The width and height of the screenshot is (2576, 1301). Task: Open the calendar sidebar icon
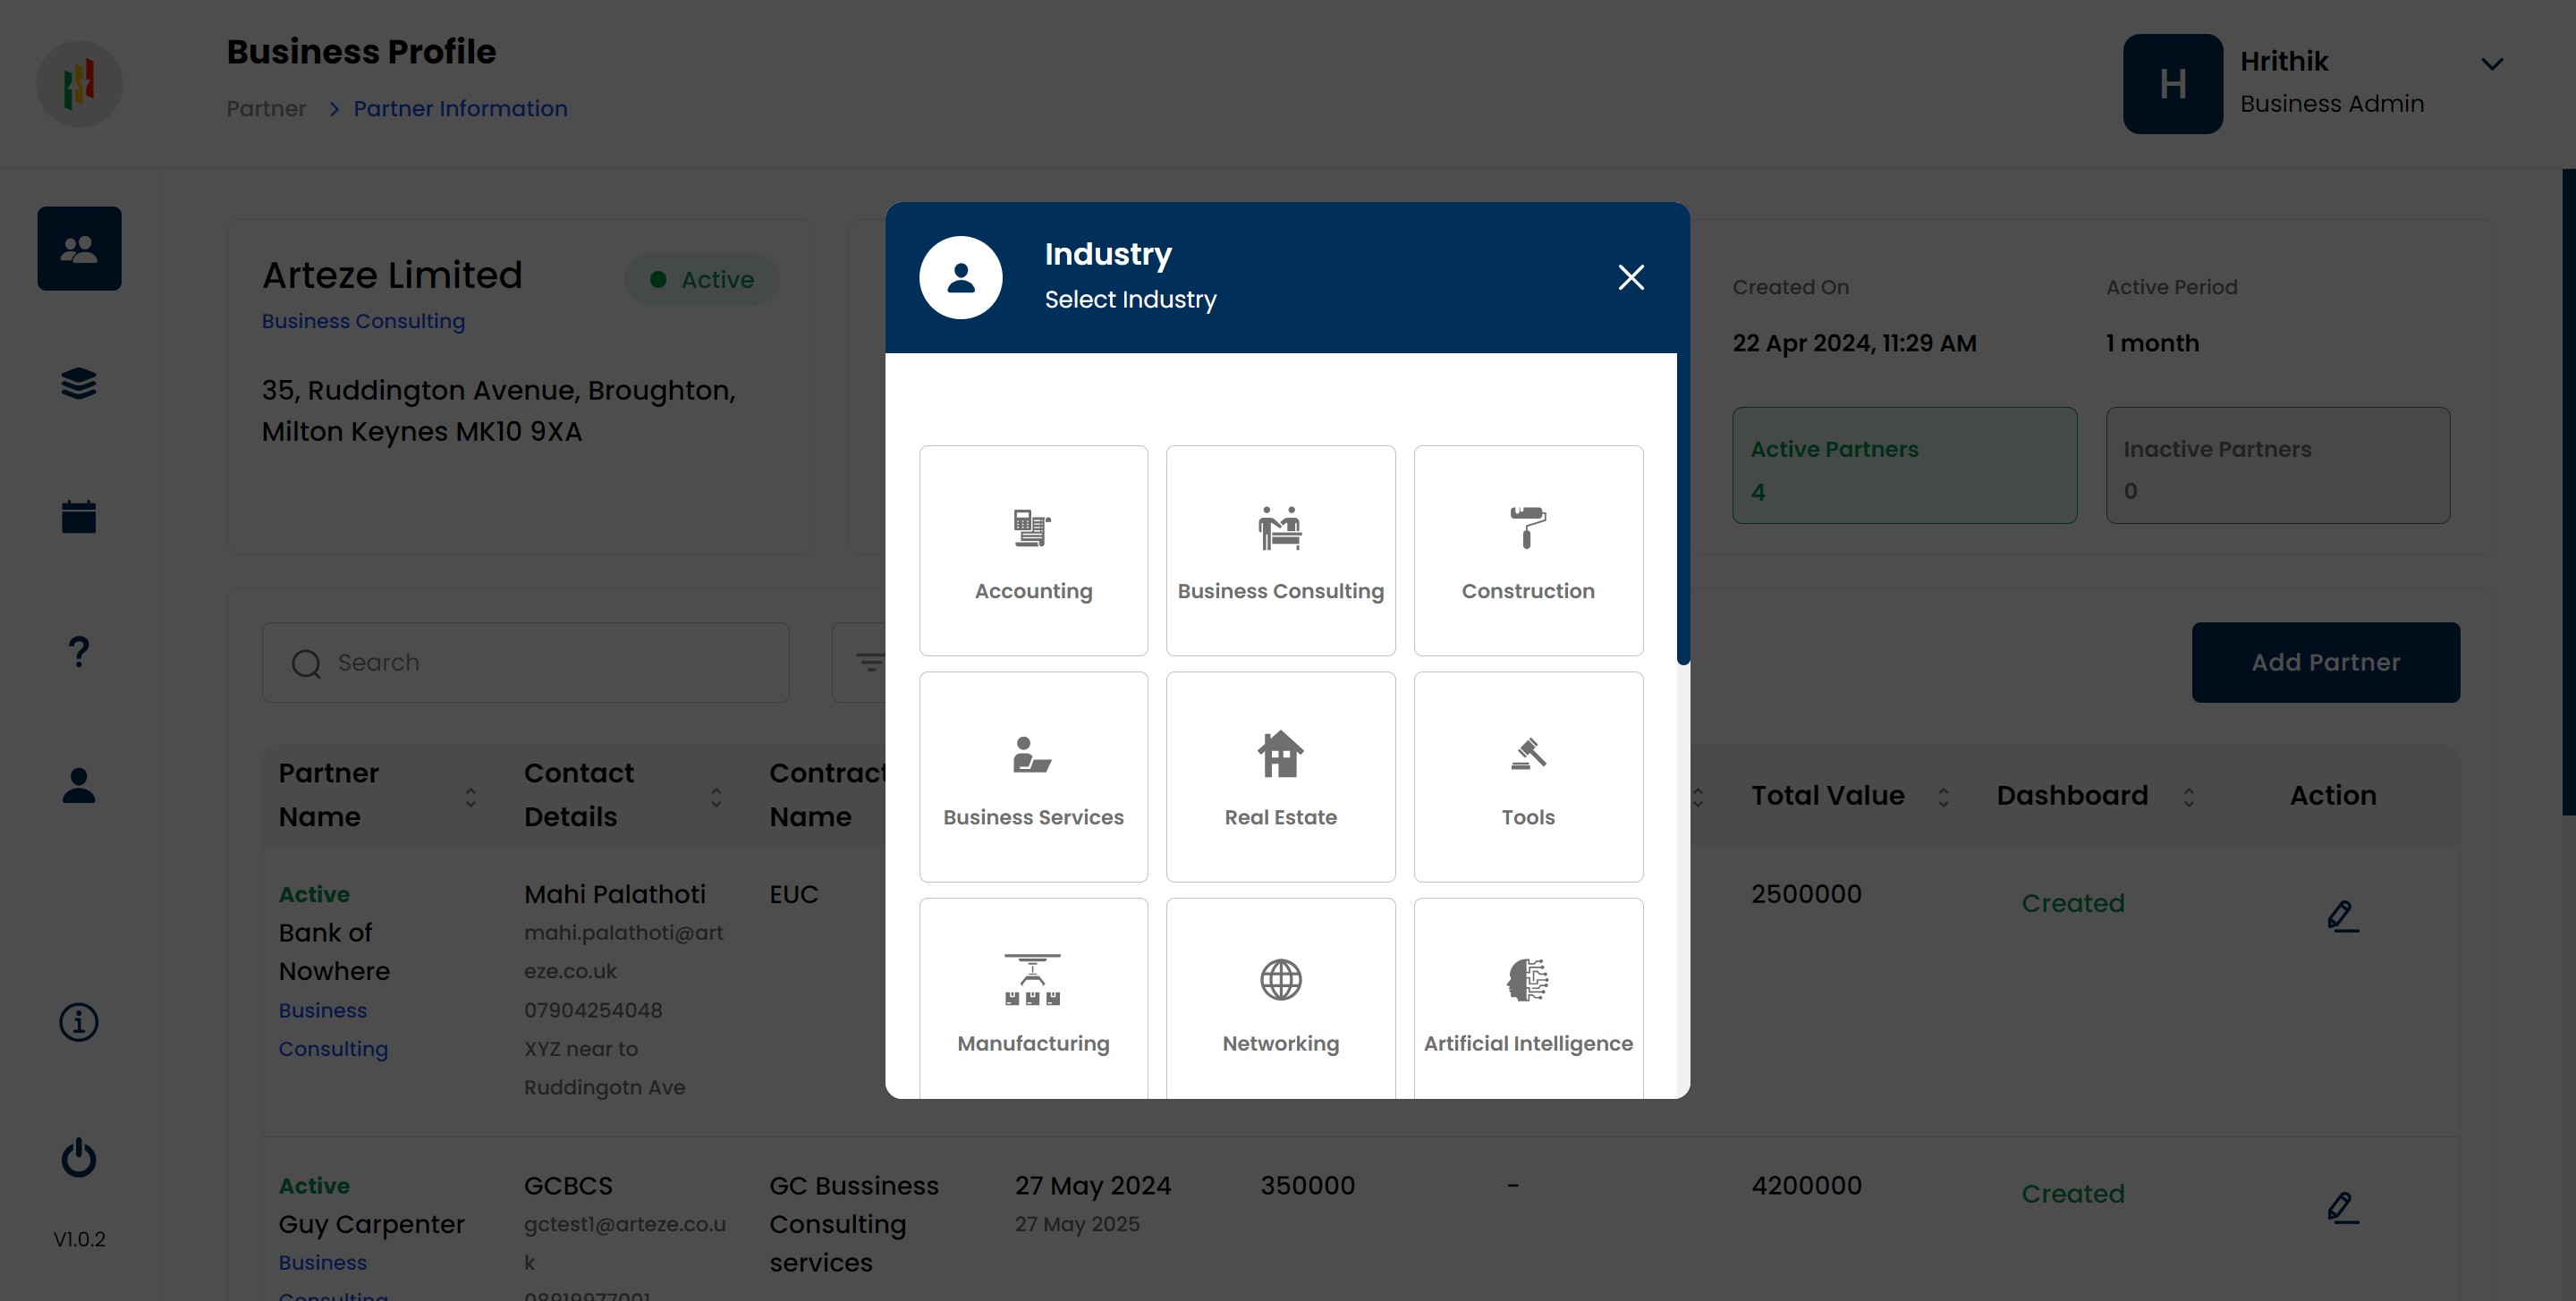pyautogui.click(x=79, y=517)
